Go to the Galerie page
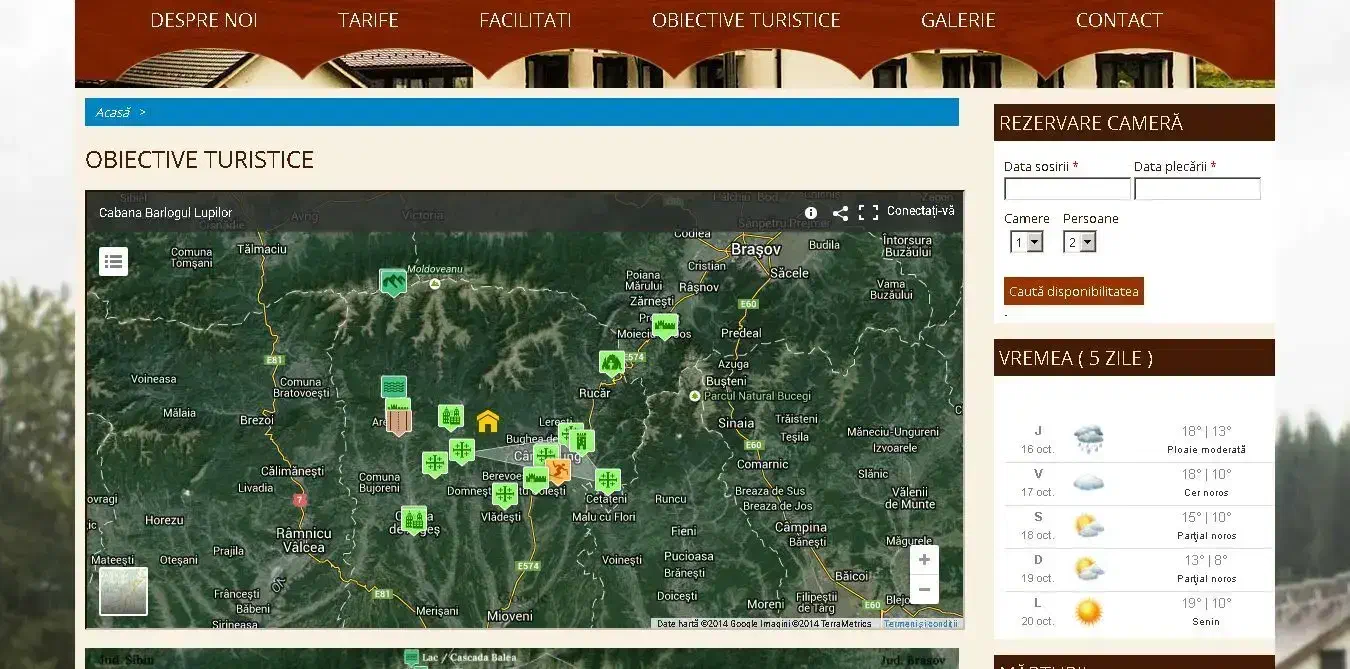The image size is (1350, 669). tap(958, 20)
